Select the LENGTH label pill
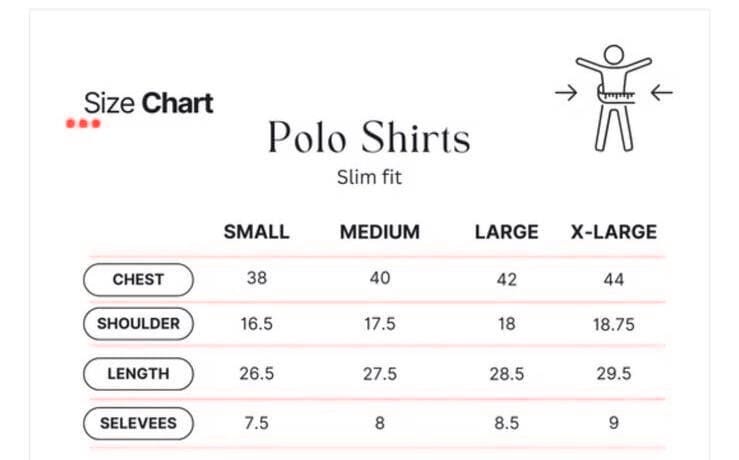Screen dimensions: 739x460 click(138, 374)
